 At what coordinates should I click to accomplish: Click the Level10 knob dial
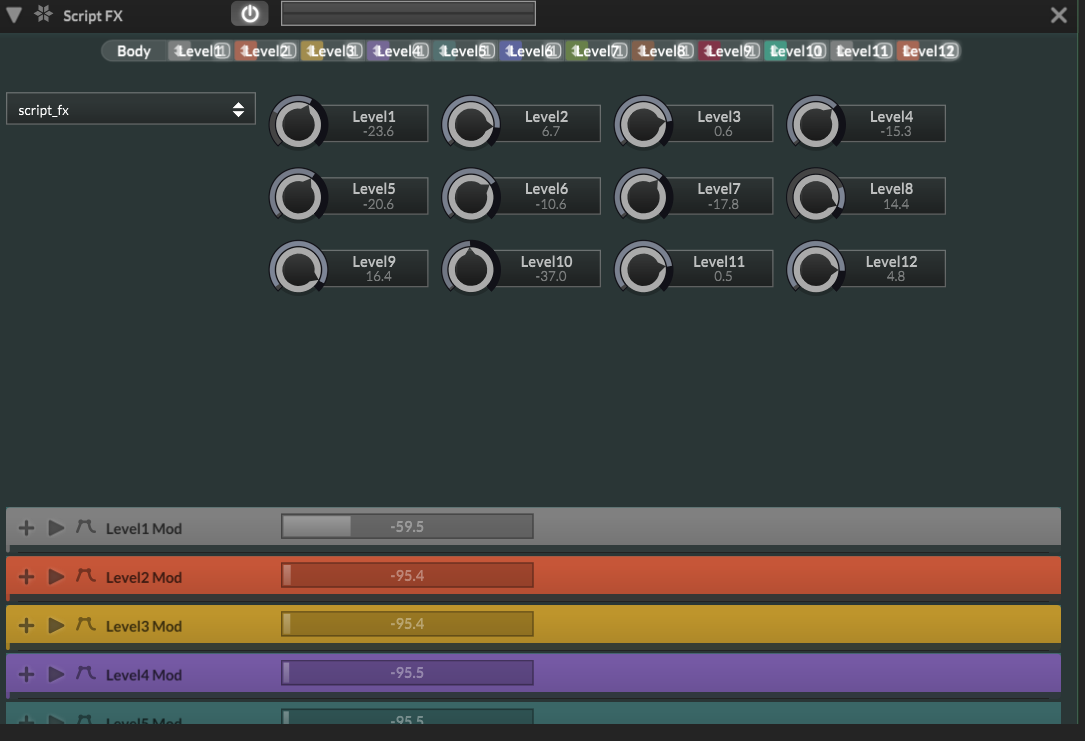[471, 268]
